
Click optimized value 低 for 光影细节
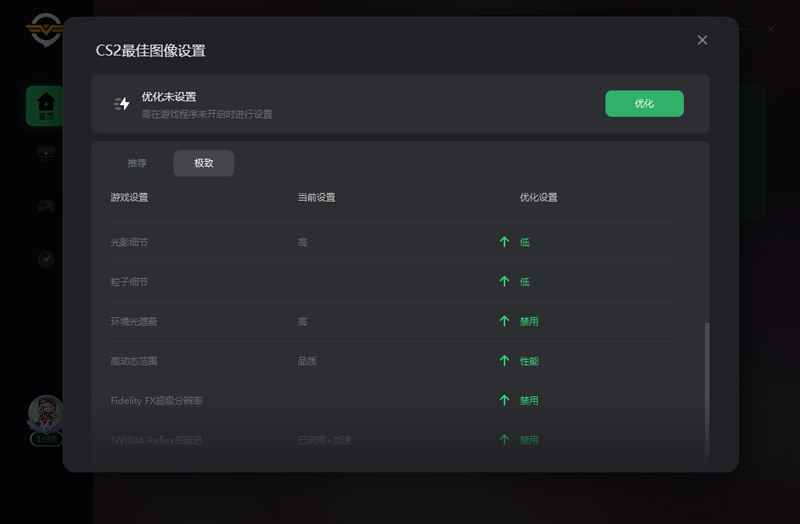524,242
